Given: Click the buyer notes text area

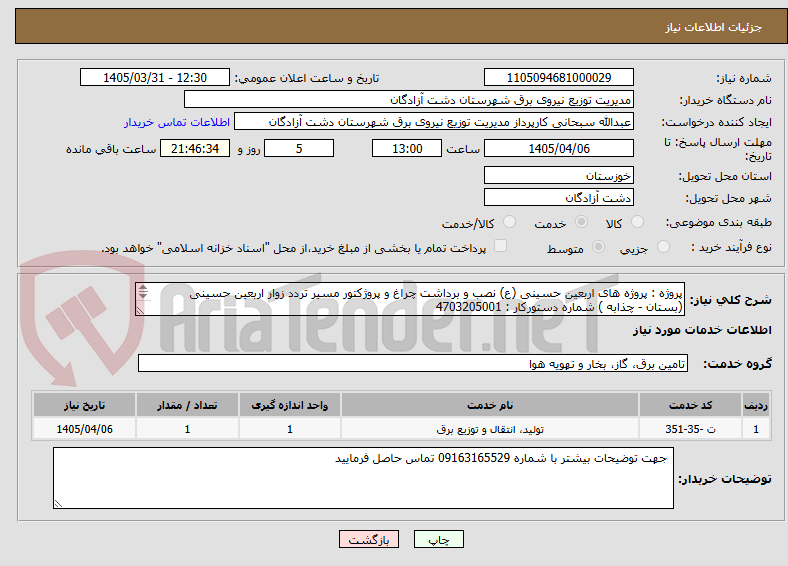Looking at the screenshot, I should coord(363,478).
